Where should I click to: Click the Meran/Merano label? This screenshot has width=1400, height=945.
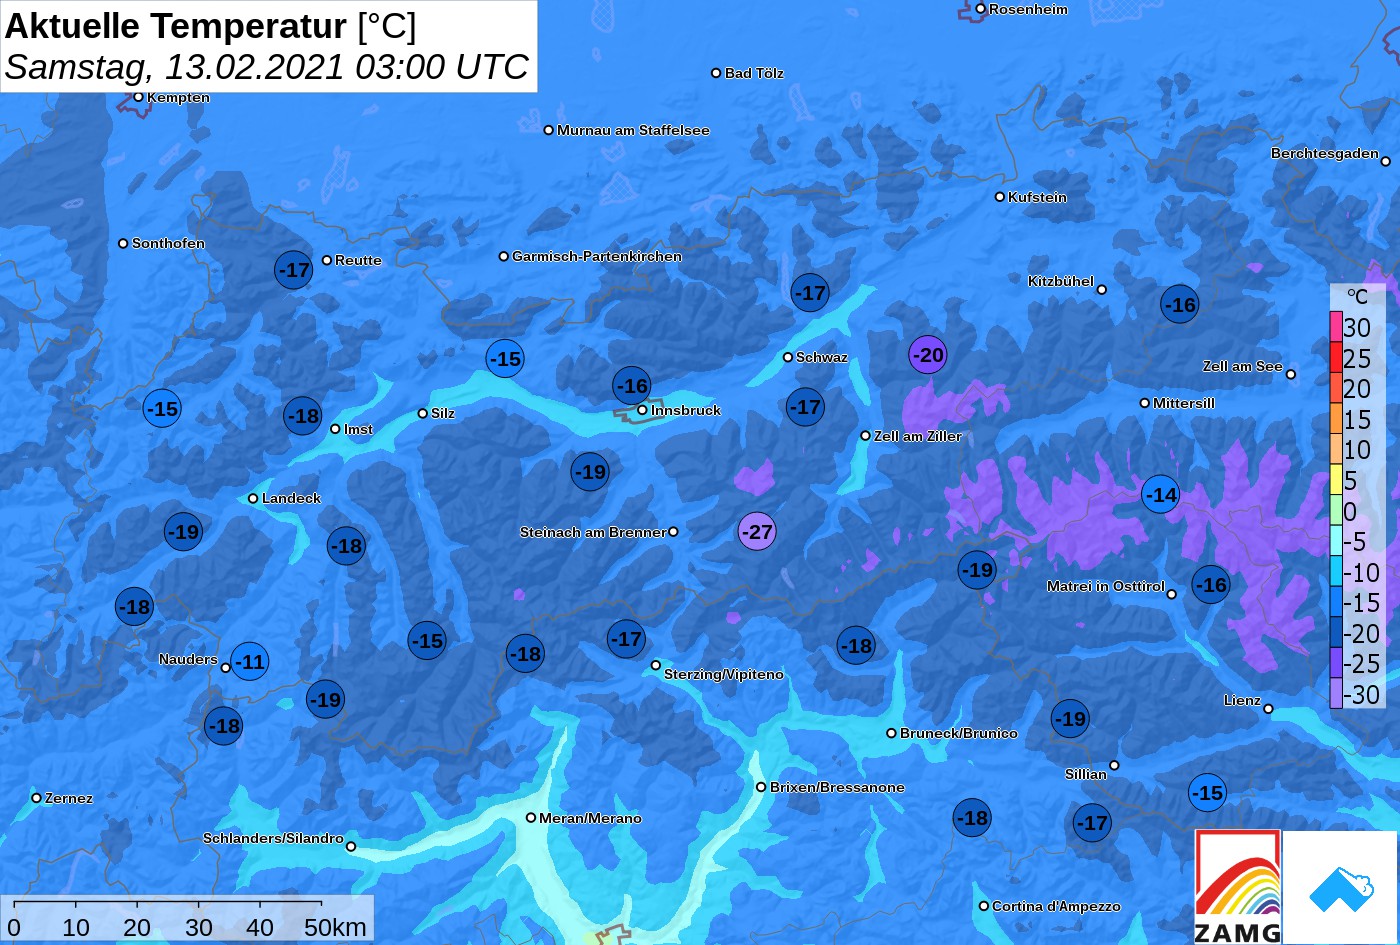click(x=590, y=818)
